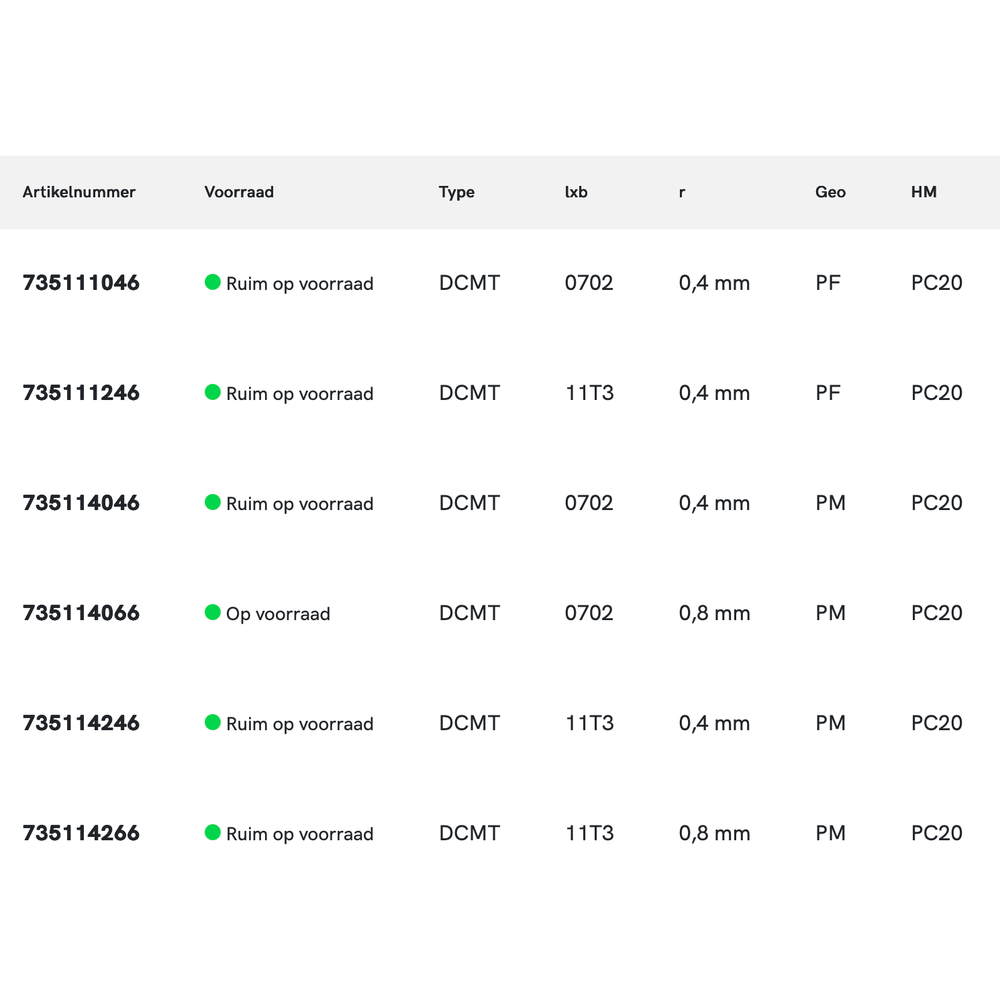This screenshot has height=1000, width=1000.
Task: Select the HM column header
Action: click(x=924, y=192)
